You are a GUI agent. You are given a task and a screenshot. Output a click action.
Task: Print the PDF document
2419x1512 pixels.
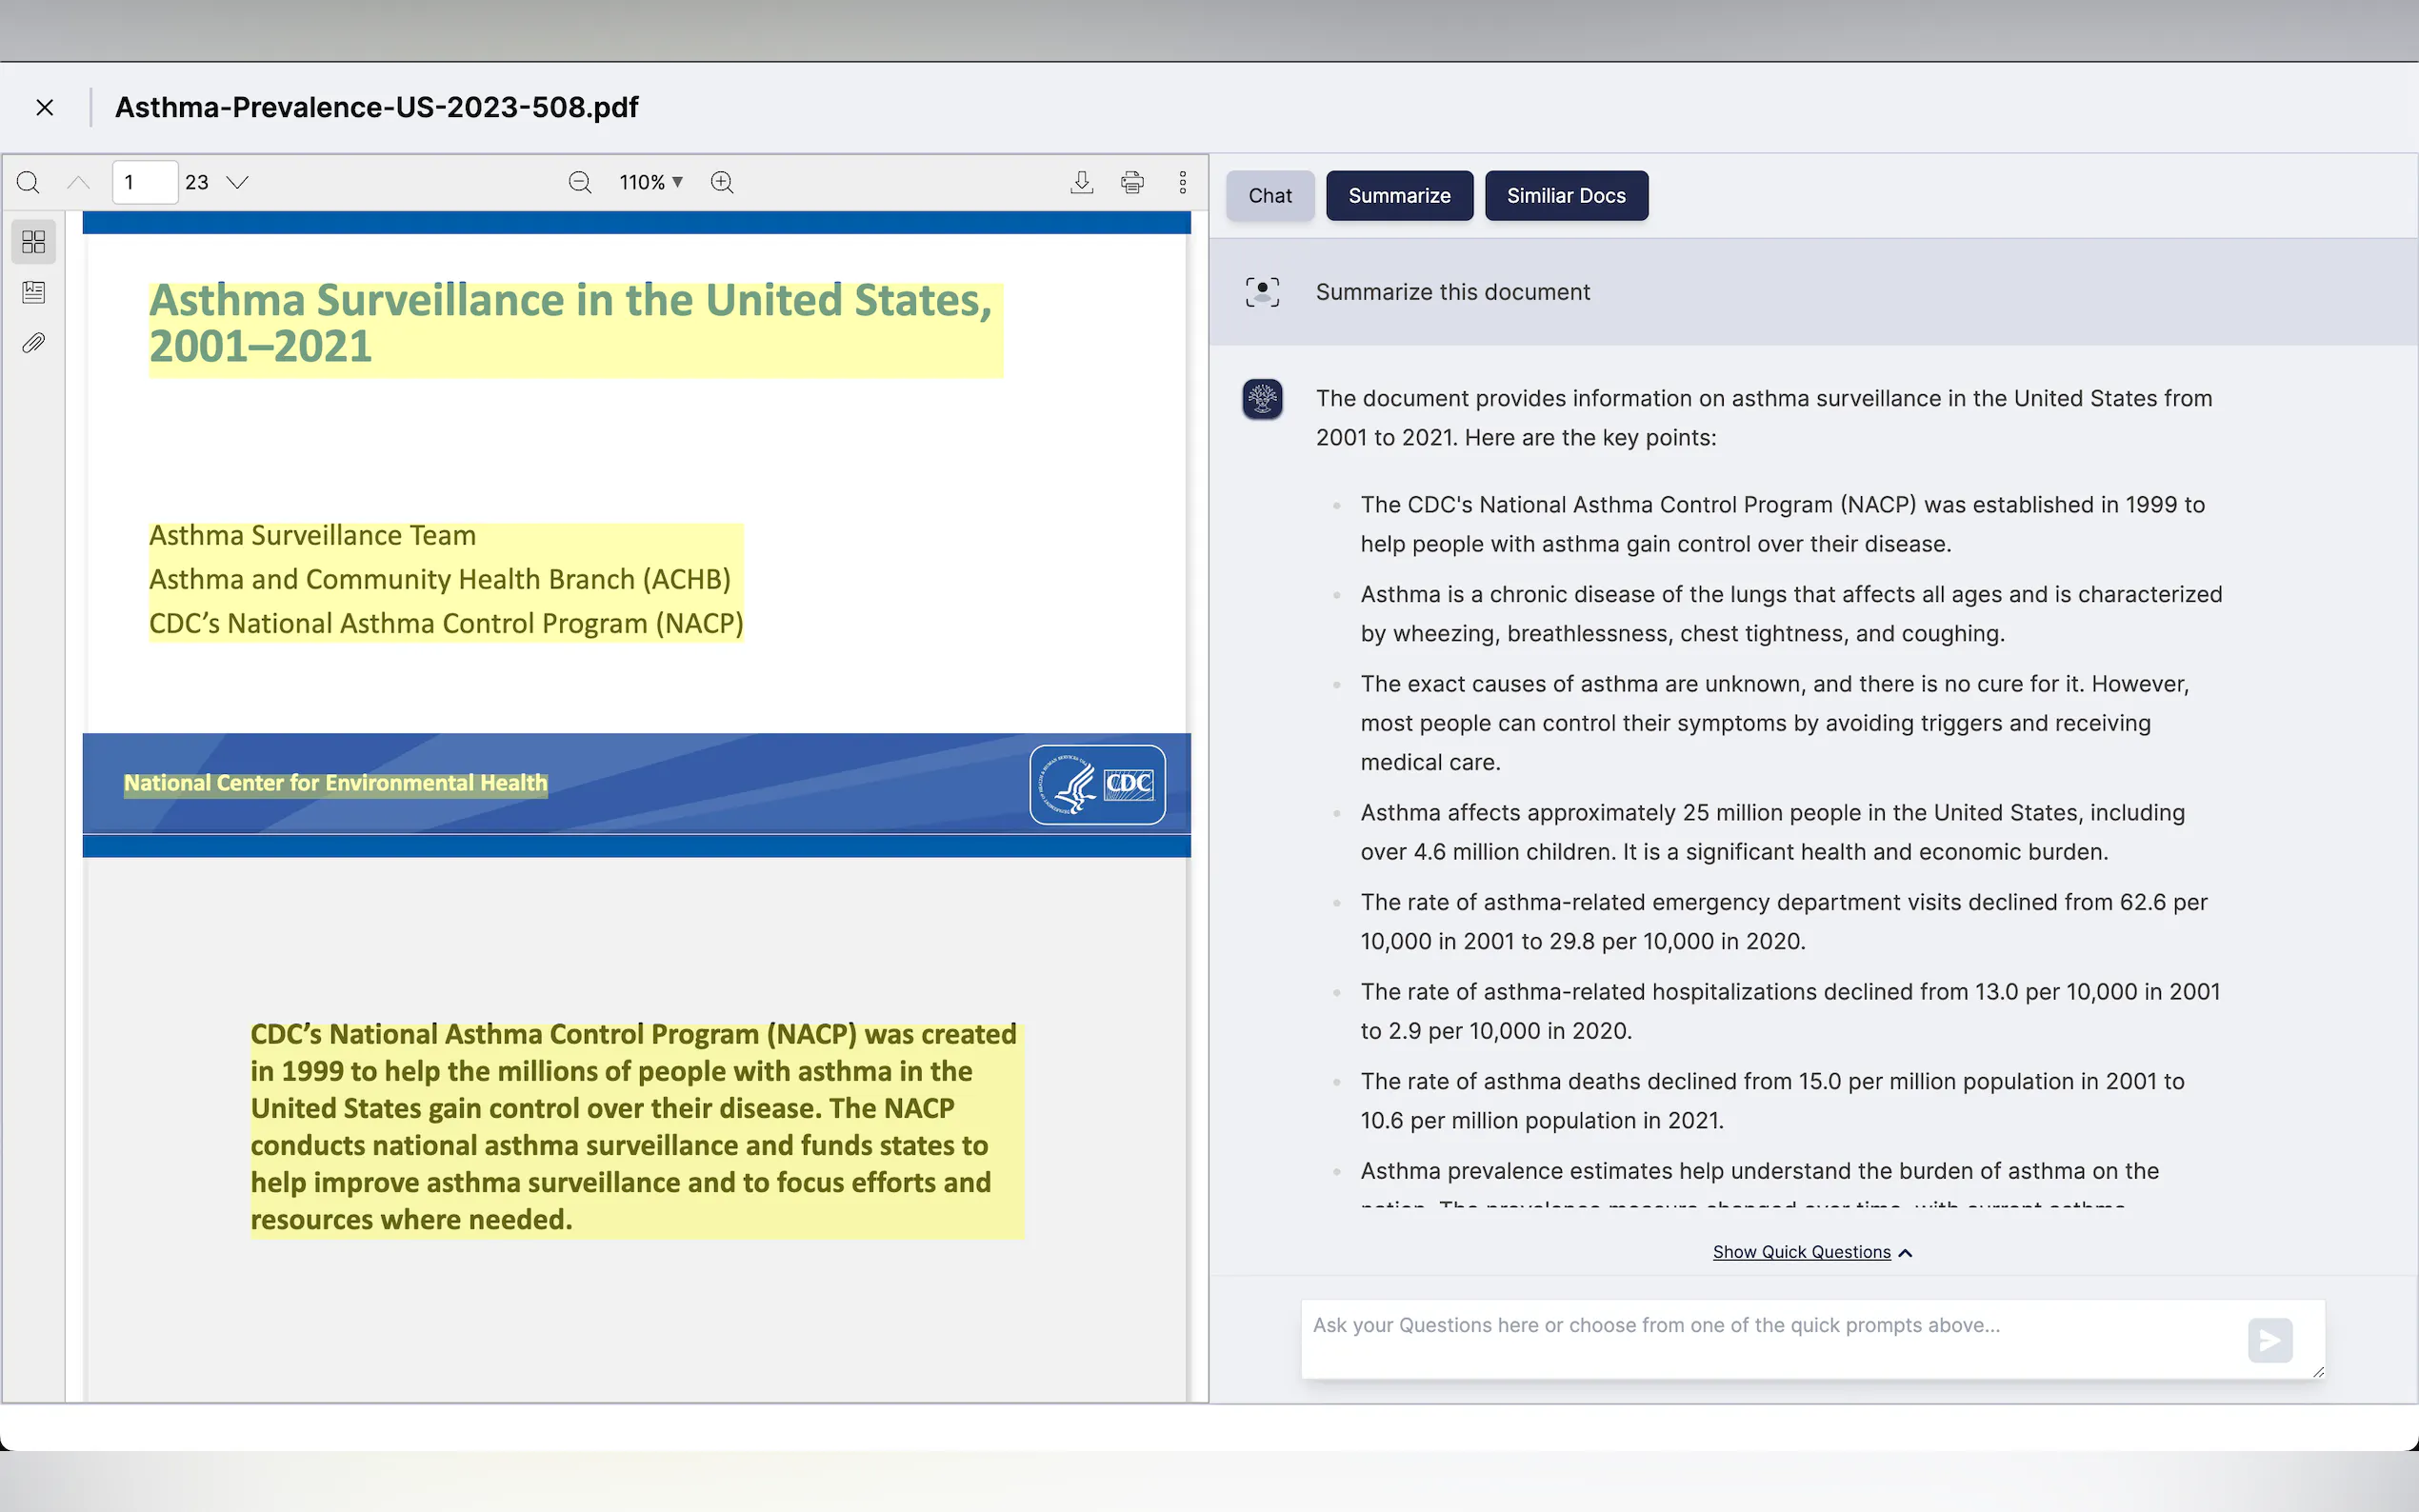[1132, 182]
